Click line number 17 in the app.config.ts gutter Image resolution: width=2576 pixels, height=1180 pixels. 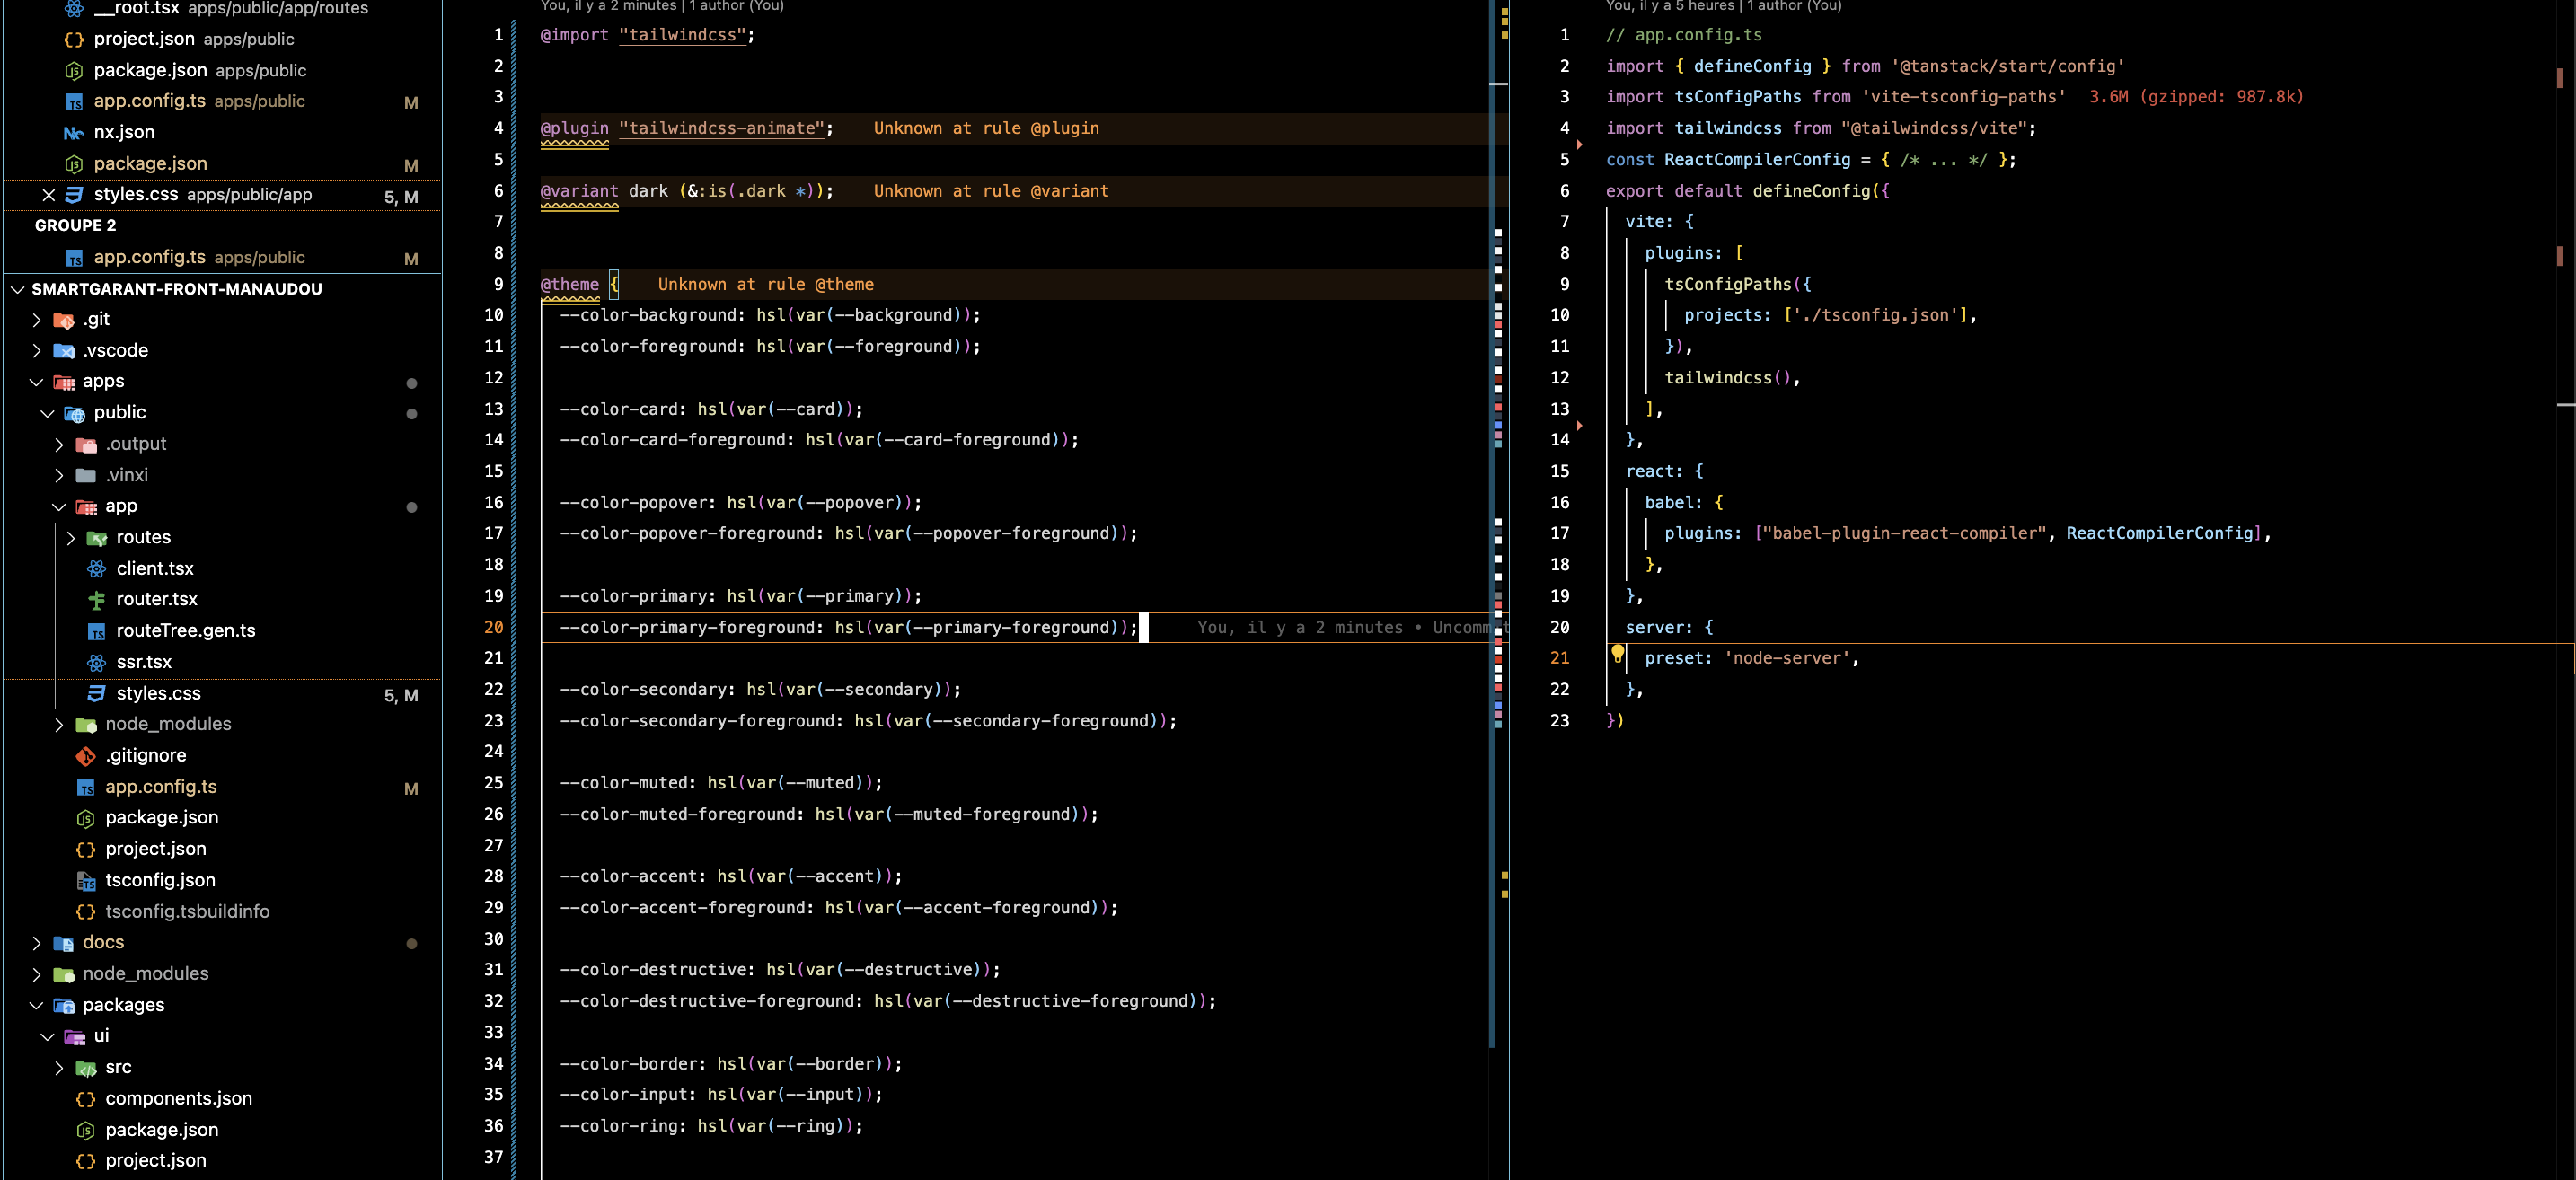pos(1559,534)
